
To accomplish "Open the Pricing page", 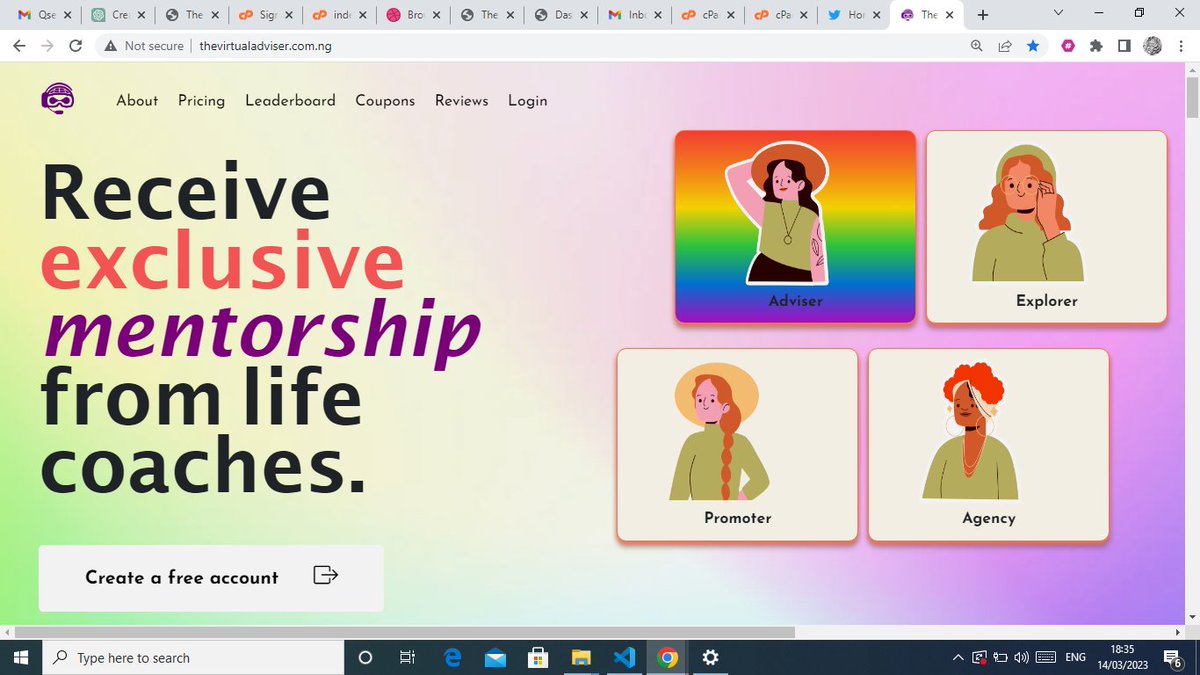I will pyautogui.click(x=201, y=101).
